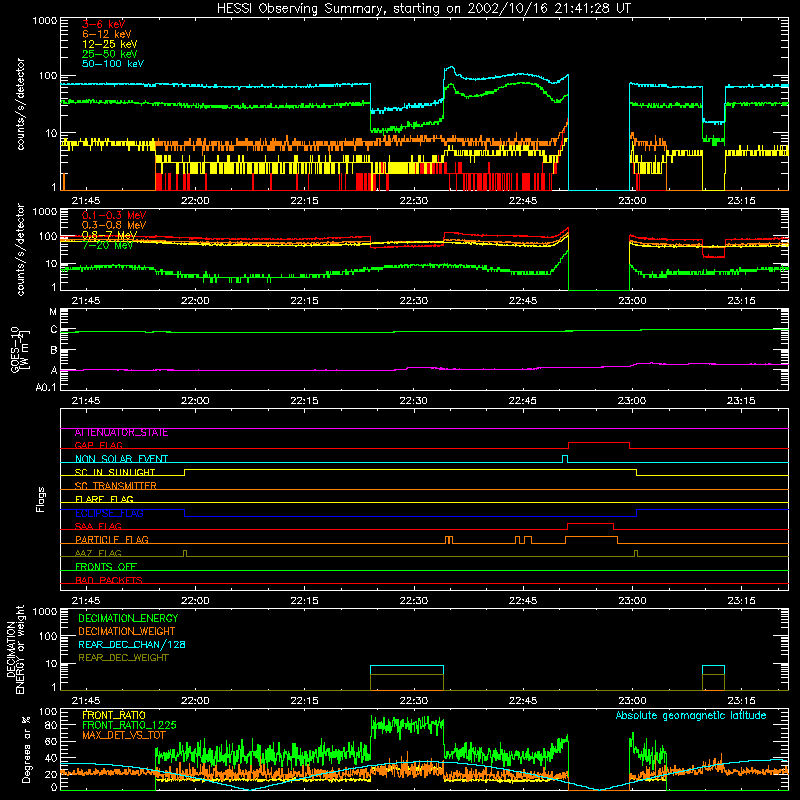Select the REAR_DEC_WEIGHT legend label

[x=123, y=658]
